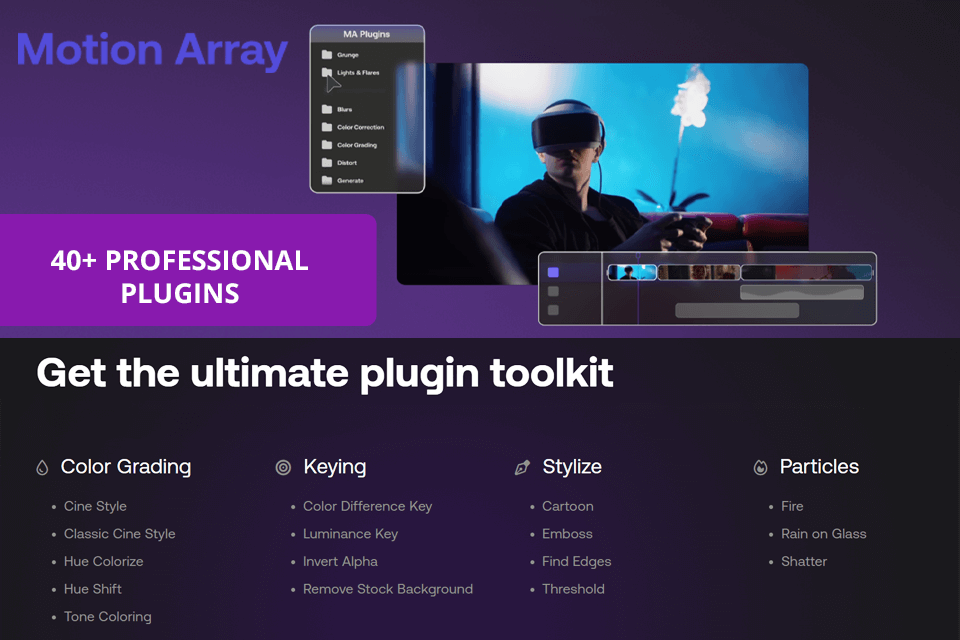The height and width of the screenshot is (640, 960).
Task: Click the timeline playhead marker
Action: tap(638, 255)
